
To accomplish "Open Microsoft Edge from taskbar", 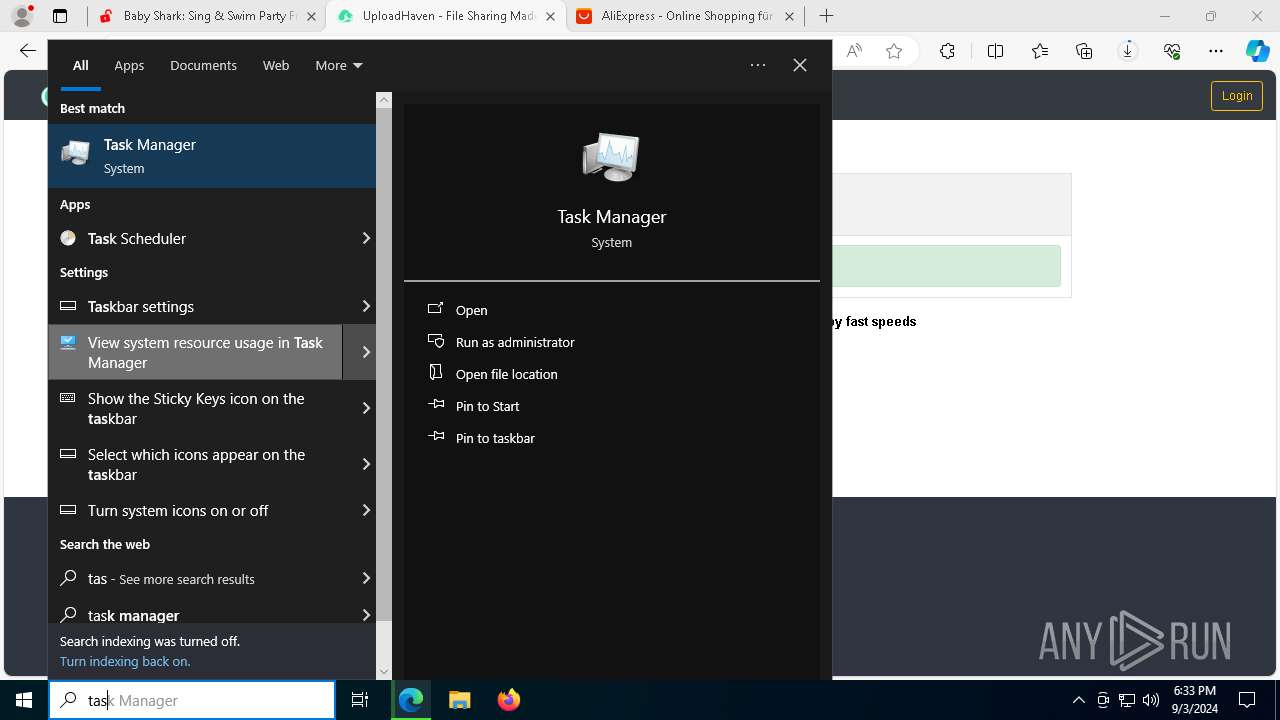I will (411, 700).
